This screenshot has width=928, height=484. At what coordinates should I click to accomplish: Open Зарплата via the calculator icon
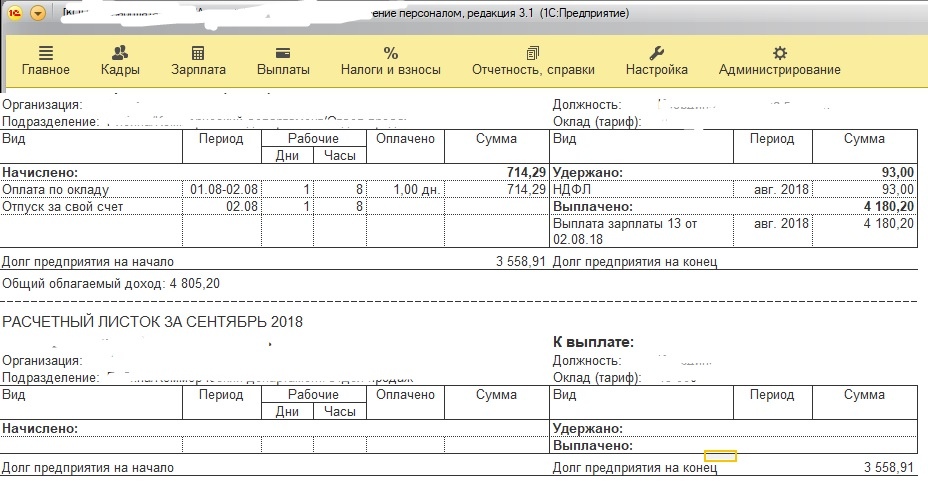198,53
